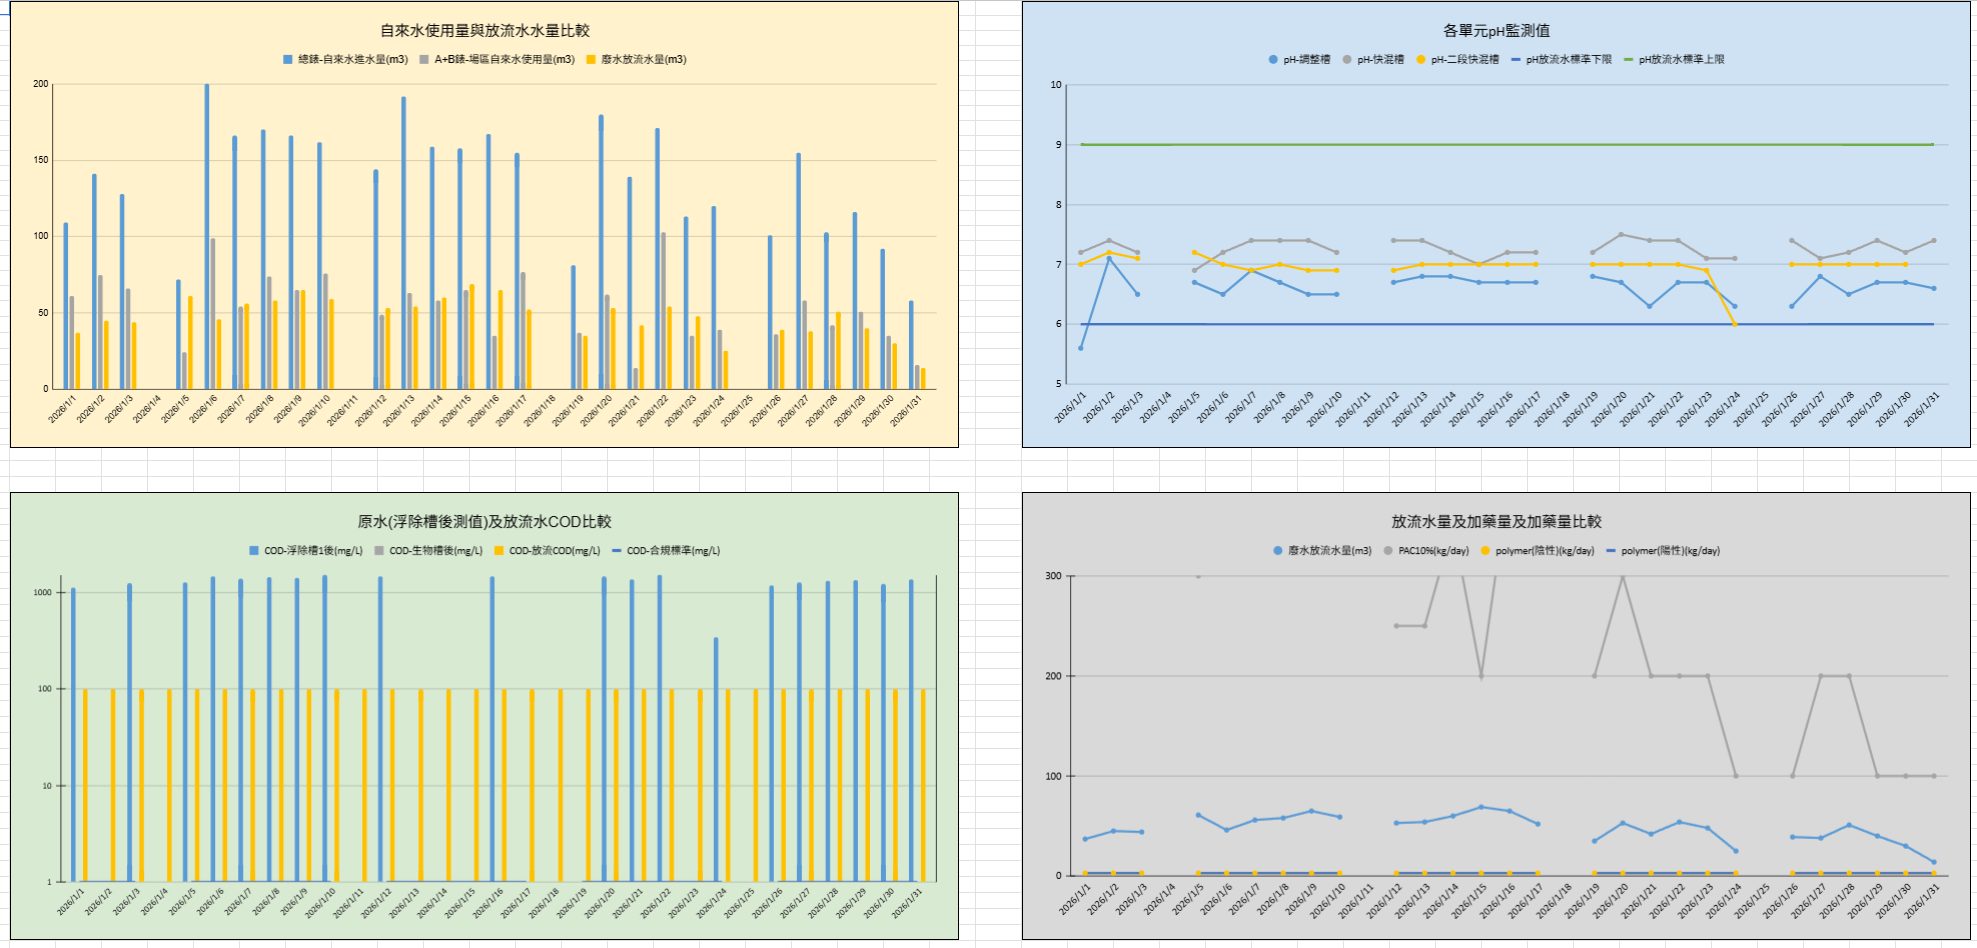
Task: Select legend entry COD-浮除槽1後(mg/L)
Action: tap(312, 551)
